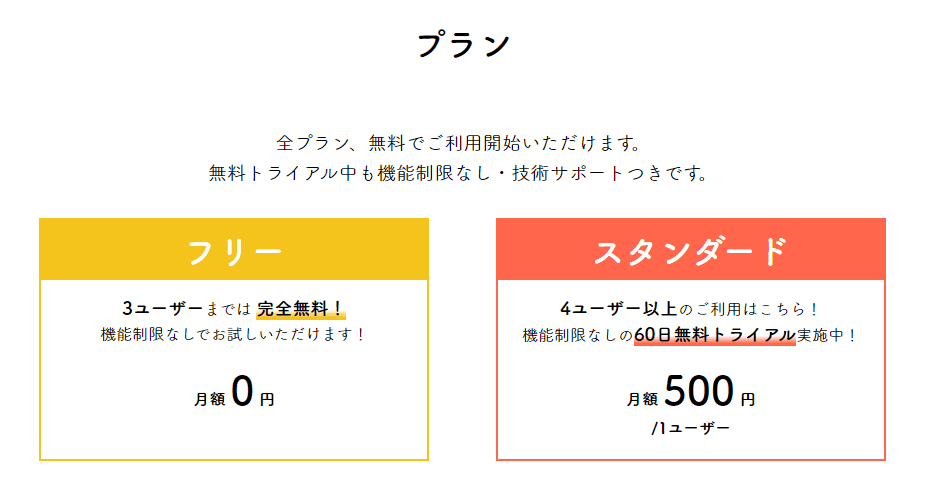Image resolution: width=939 pixels, height=489 pixels.
Task: Select the フリー plan header
Action: point(234,250)
